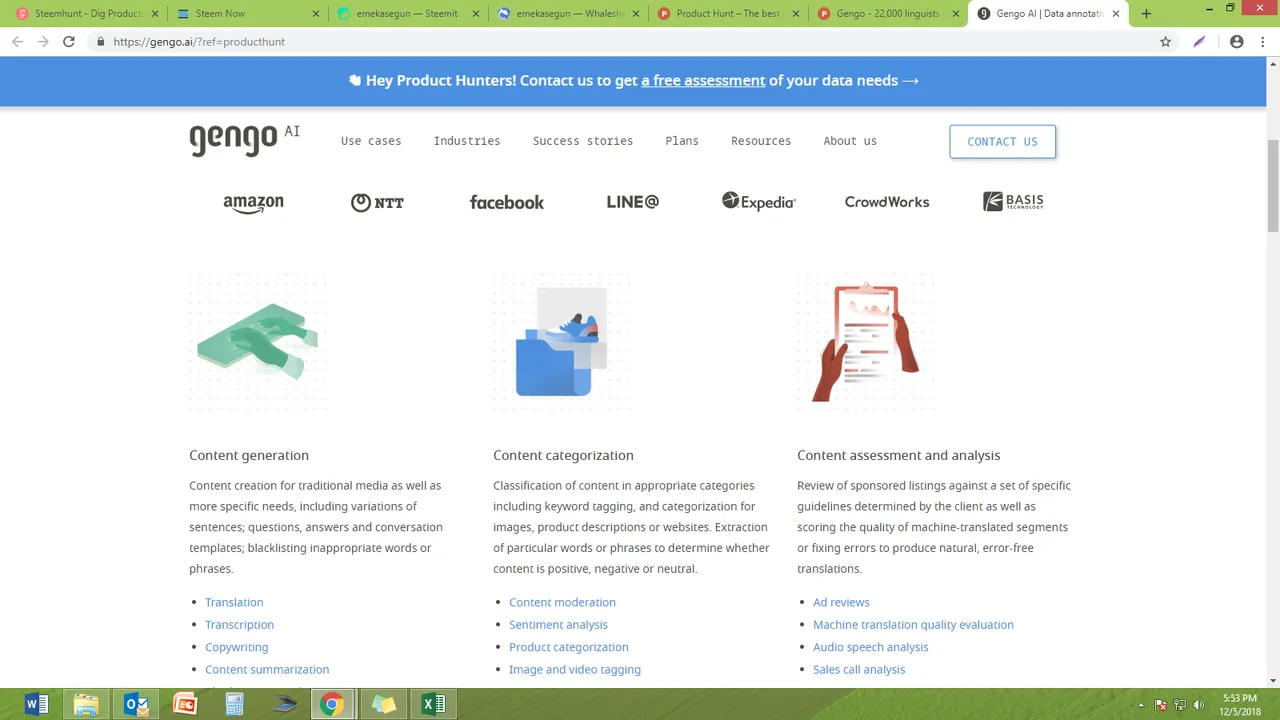The image size is (1280, 720).
Task: Open Outlook from the taskbar
Action: 136,705
